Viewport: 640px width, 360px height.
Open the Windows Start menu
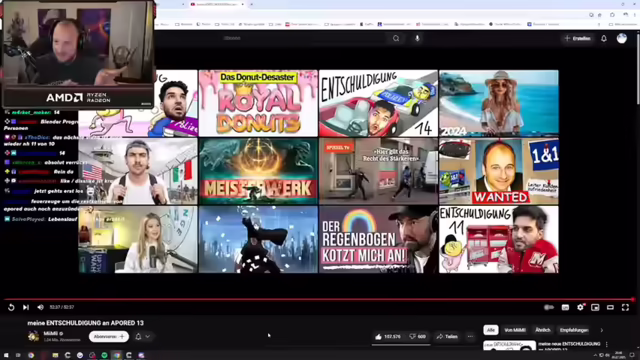pyautogui.click(x=6, y=355)
